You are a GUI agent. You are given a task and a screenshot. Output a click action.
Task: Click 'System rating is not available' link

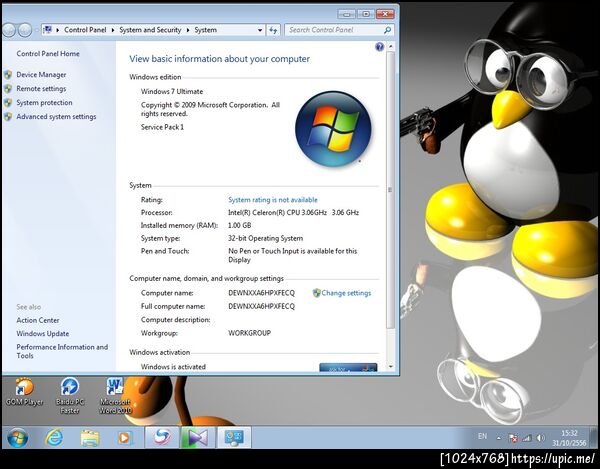[x=272, y=200]
